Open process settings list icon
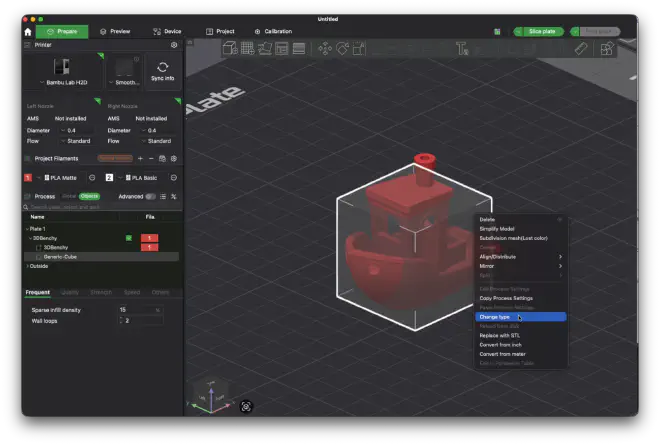 click(x=163, y=196)
